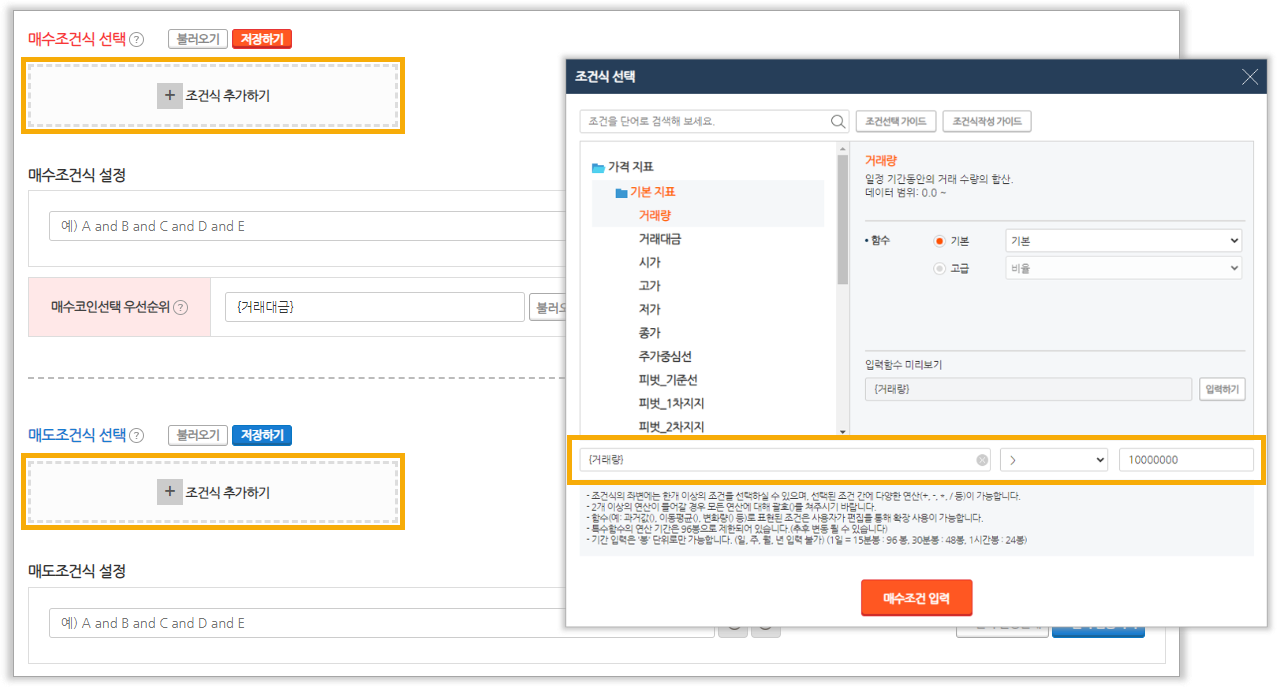Screen dimensions: 1277x687
Task: Select the 고급 function radio button
Action: [x=939, y=268]
